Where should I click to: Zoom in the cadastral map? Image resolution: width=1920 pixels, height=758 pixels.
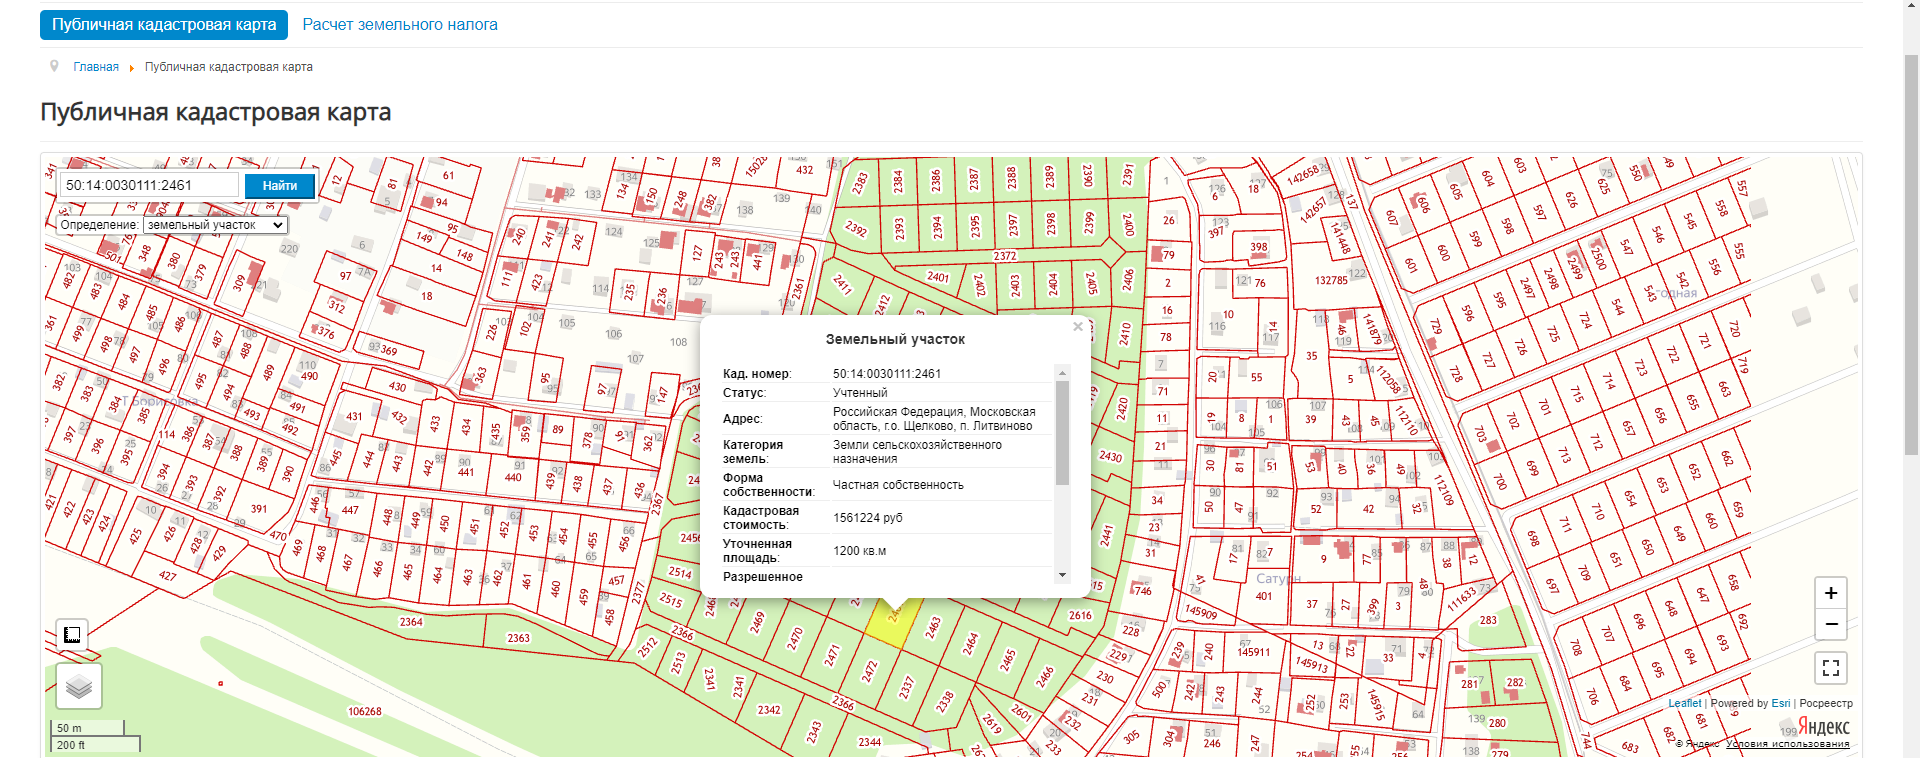pos(1831,593)
